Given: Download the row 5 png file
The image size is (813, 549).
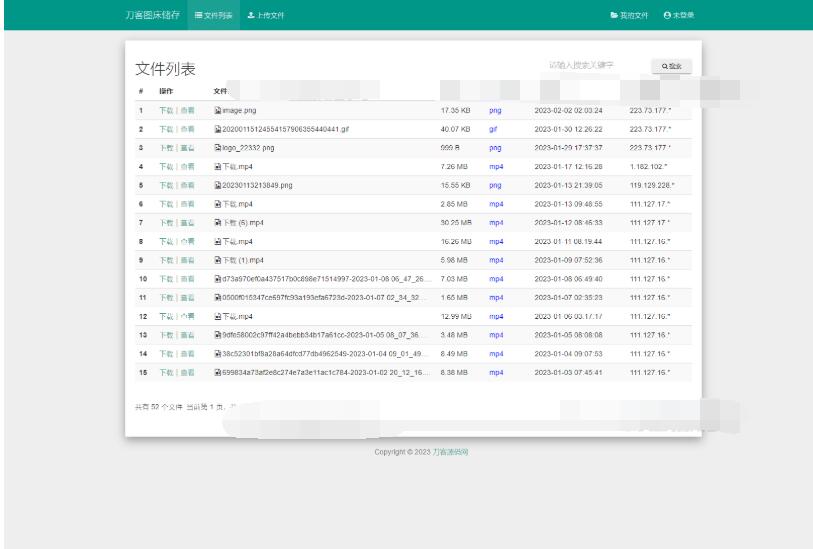Looking at the screenshot, I should coord(166,185).
